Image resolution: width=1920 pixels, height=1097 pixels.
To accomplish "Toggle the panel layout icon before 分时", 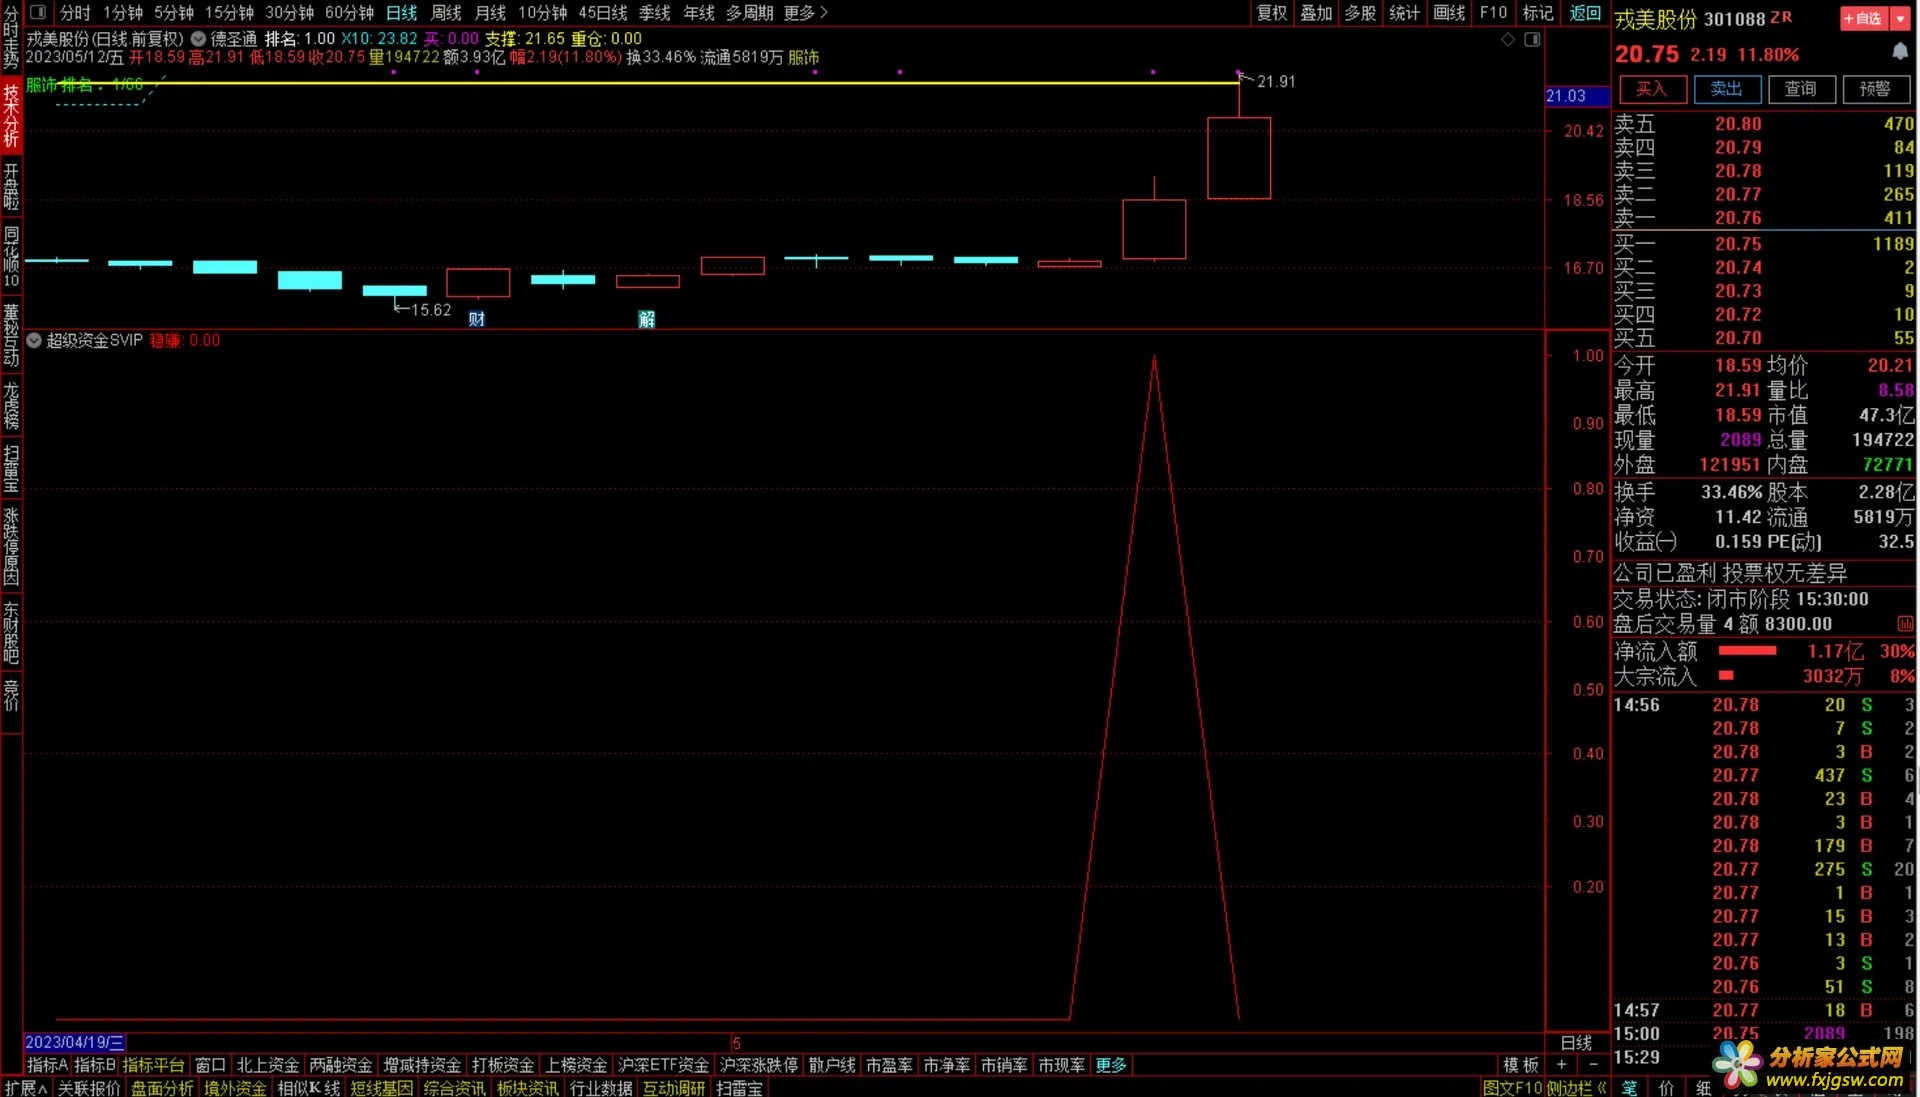I will (38, 13).
